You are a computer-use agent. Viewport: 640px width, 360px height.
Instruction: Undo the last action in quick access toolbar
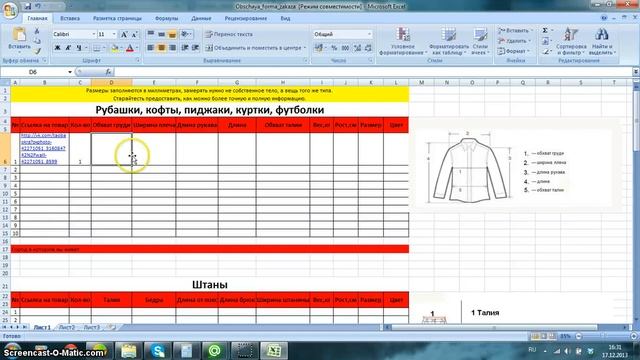click(38, 6)
